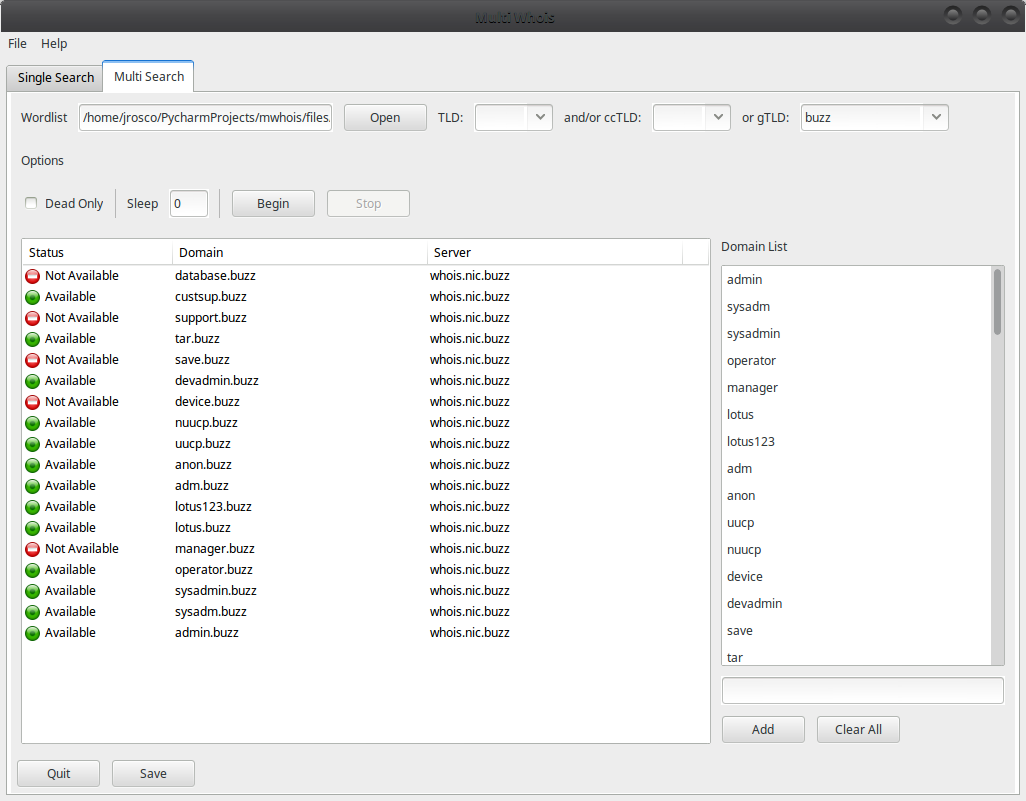Enable the Dead Only checkbox

pyautogui.click(x=32, y=204)
